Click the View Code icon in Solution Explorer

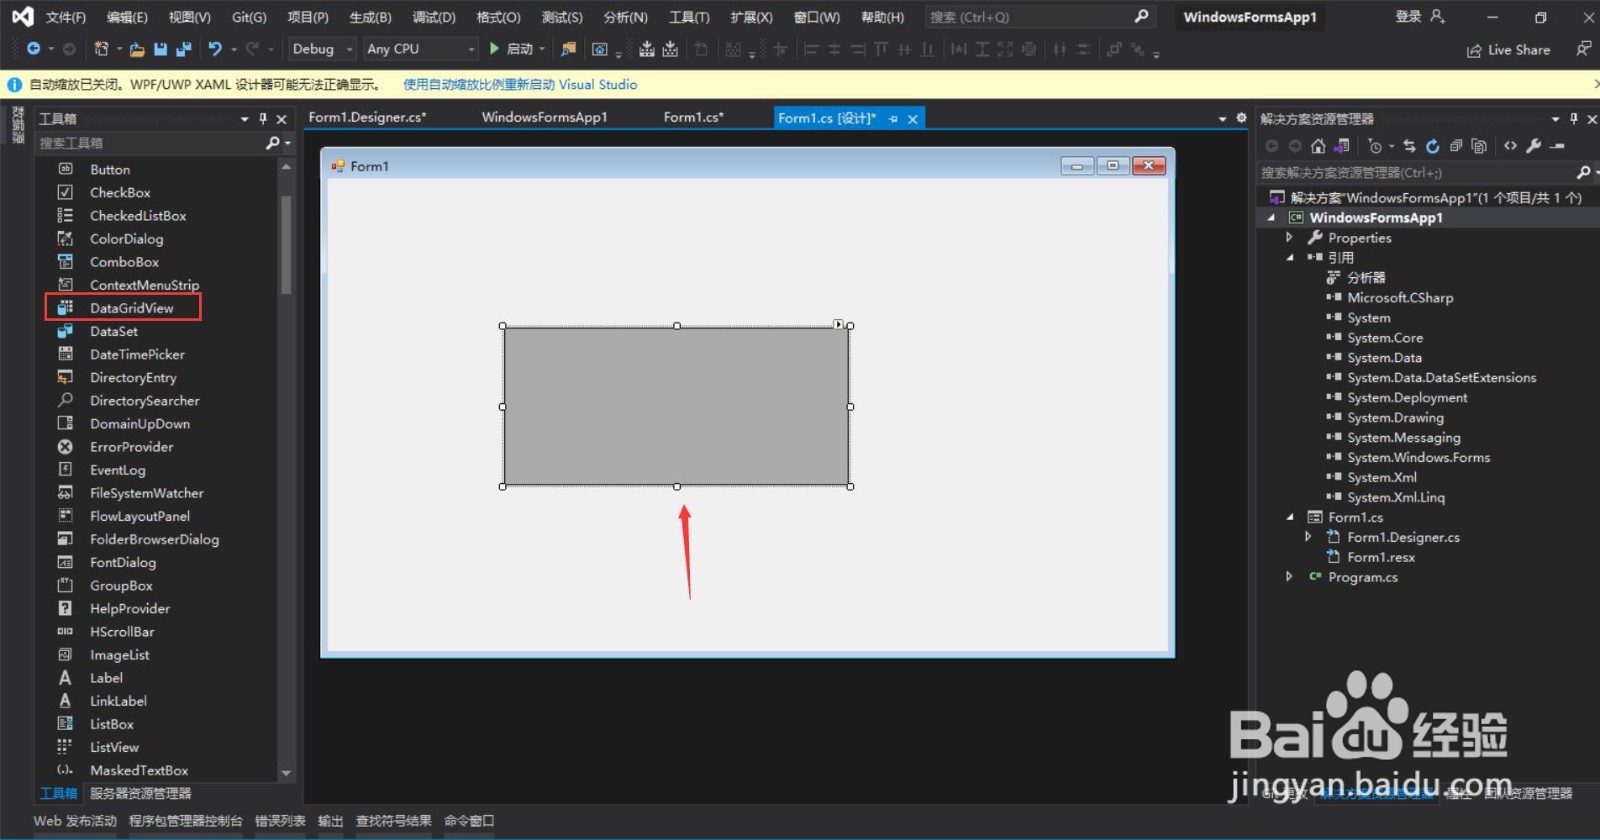tap(1510, 146)
